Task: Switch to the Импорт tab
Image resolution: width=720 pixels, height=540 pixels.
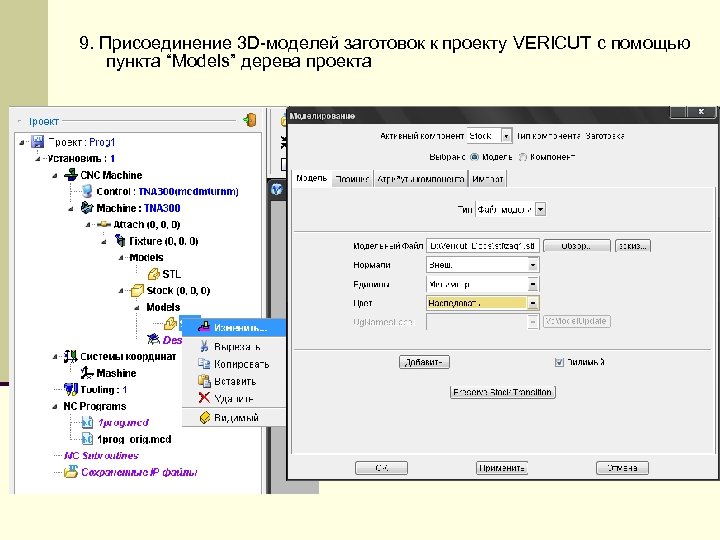Action: point(488,179)
